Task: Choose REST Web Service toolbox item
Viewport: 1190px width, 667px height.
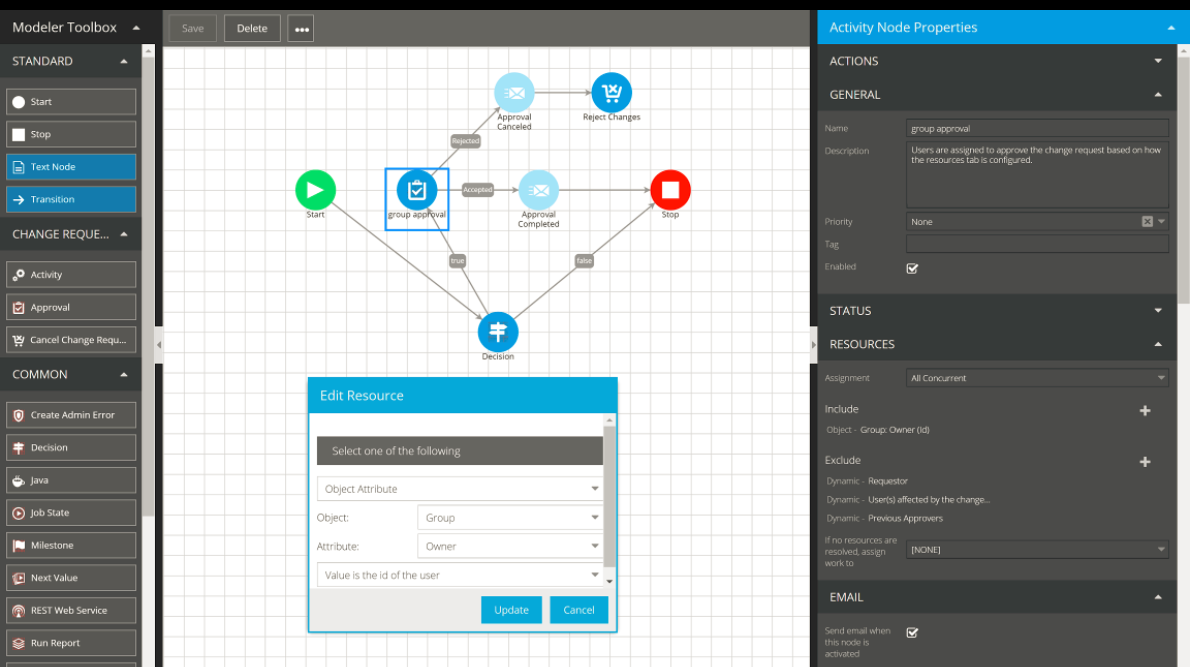Action: coord(71,611)
